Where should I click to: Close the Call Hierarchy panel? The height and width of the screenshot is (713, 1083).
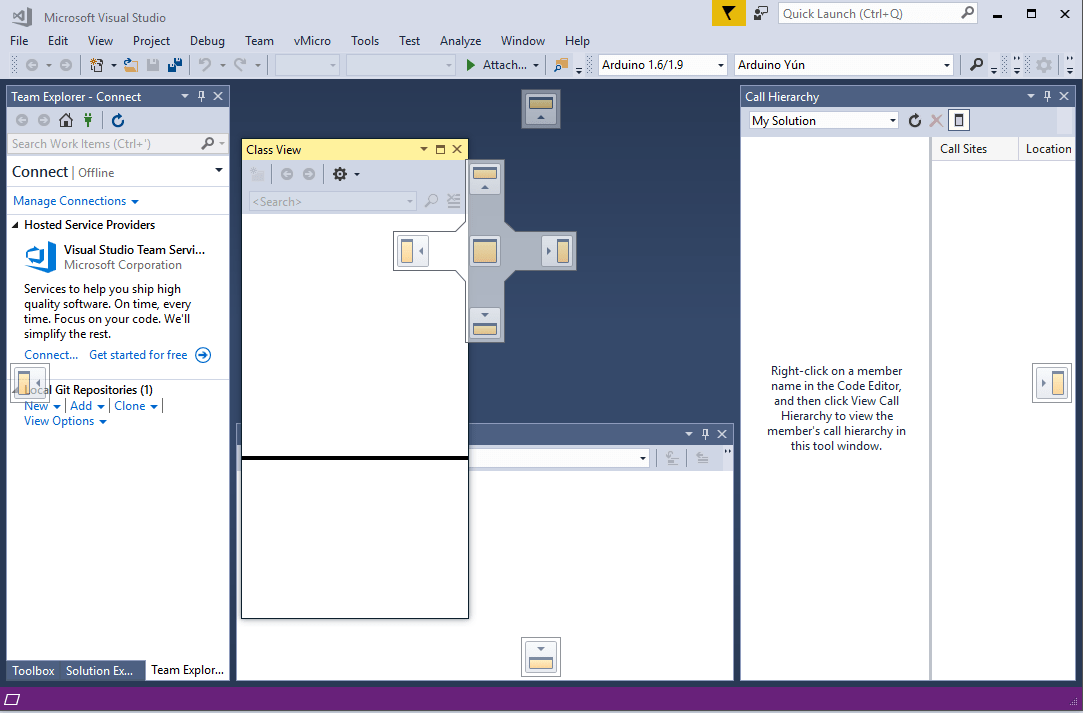coord(1064,96)
